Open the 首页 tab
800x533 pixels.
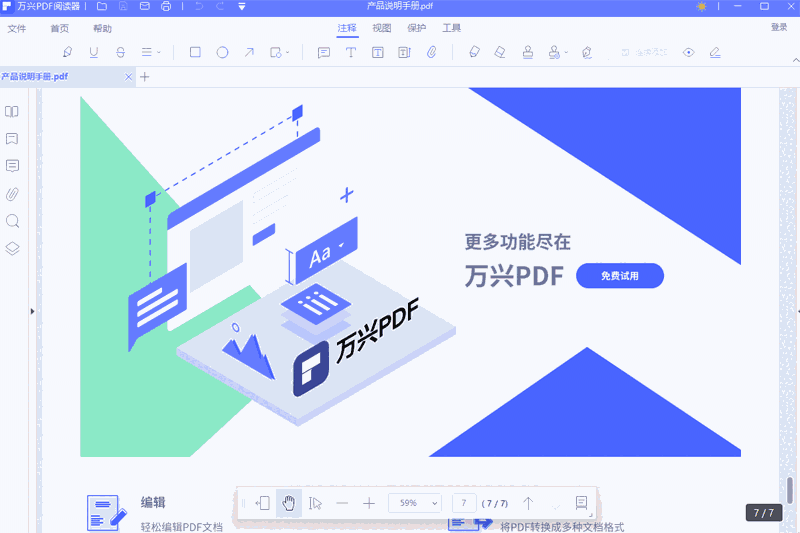(x=60, y=29)
